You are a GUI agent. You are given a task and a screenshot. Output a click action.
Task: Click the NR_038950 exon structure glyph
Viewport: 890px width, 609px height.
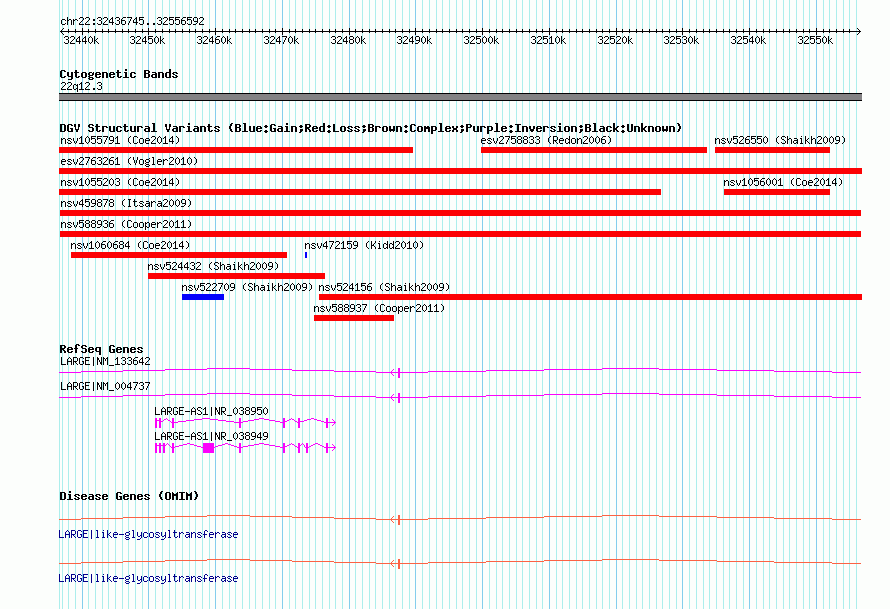[245, 422]
